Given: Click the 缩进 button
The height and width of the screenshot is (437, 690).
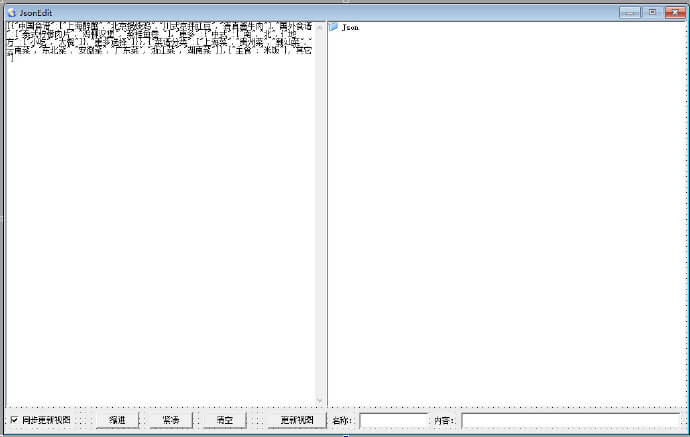Looking at the screenshot, I should pyautogui.click(x=118, y=421).
